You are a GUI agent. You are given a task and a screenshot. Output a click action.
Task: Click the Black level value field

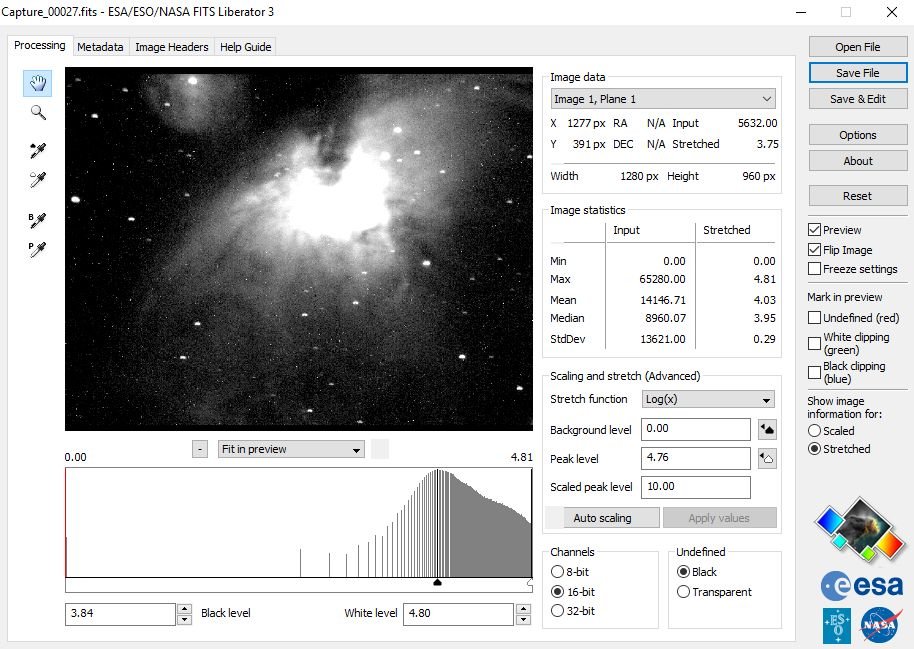(120, 614)
